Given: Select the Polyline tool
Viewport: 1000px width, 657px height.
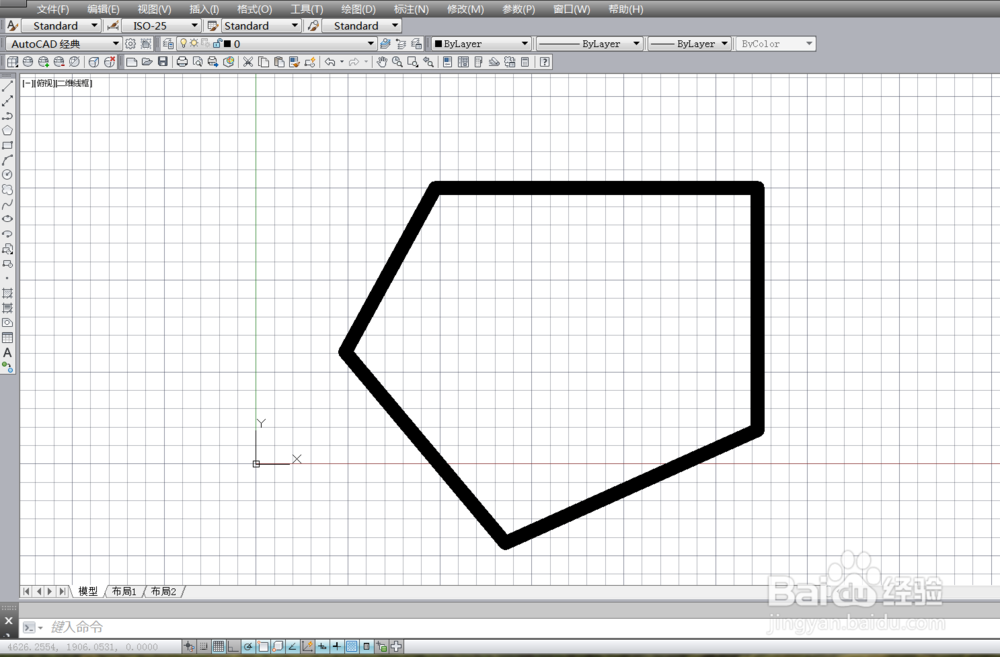Looking at the screenshot, I should pyautogui.click(x=8, y=116).
